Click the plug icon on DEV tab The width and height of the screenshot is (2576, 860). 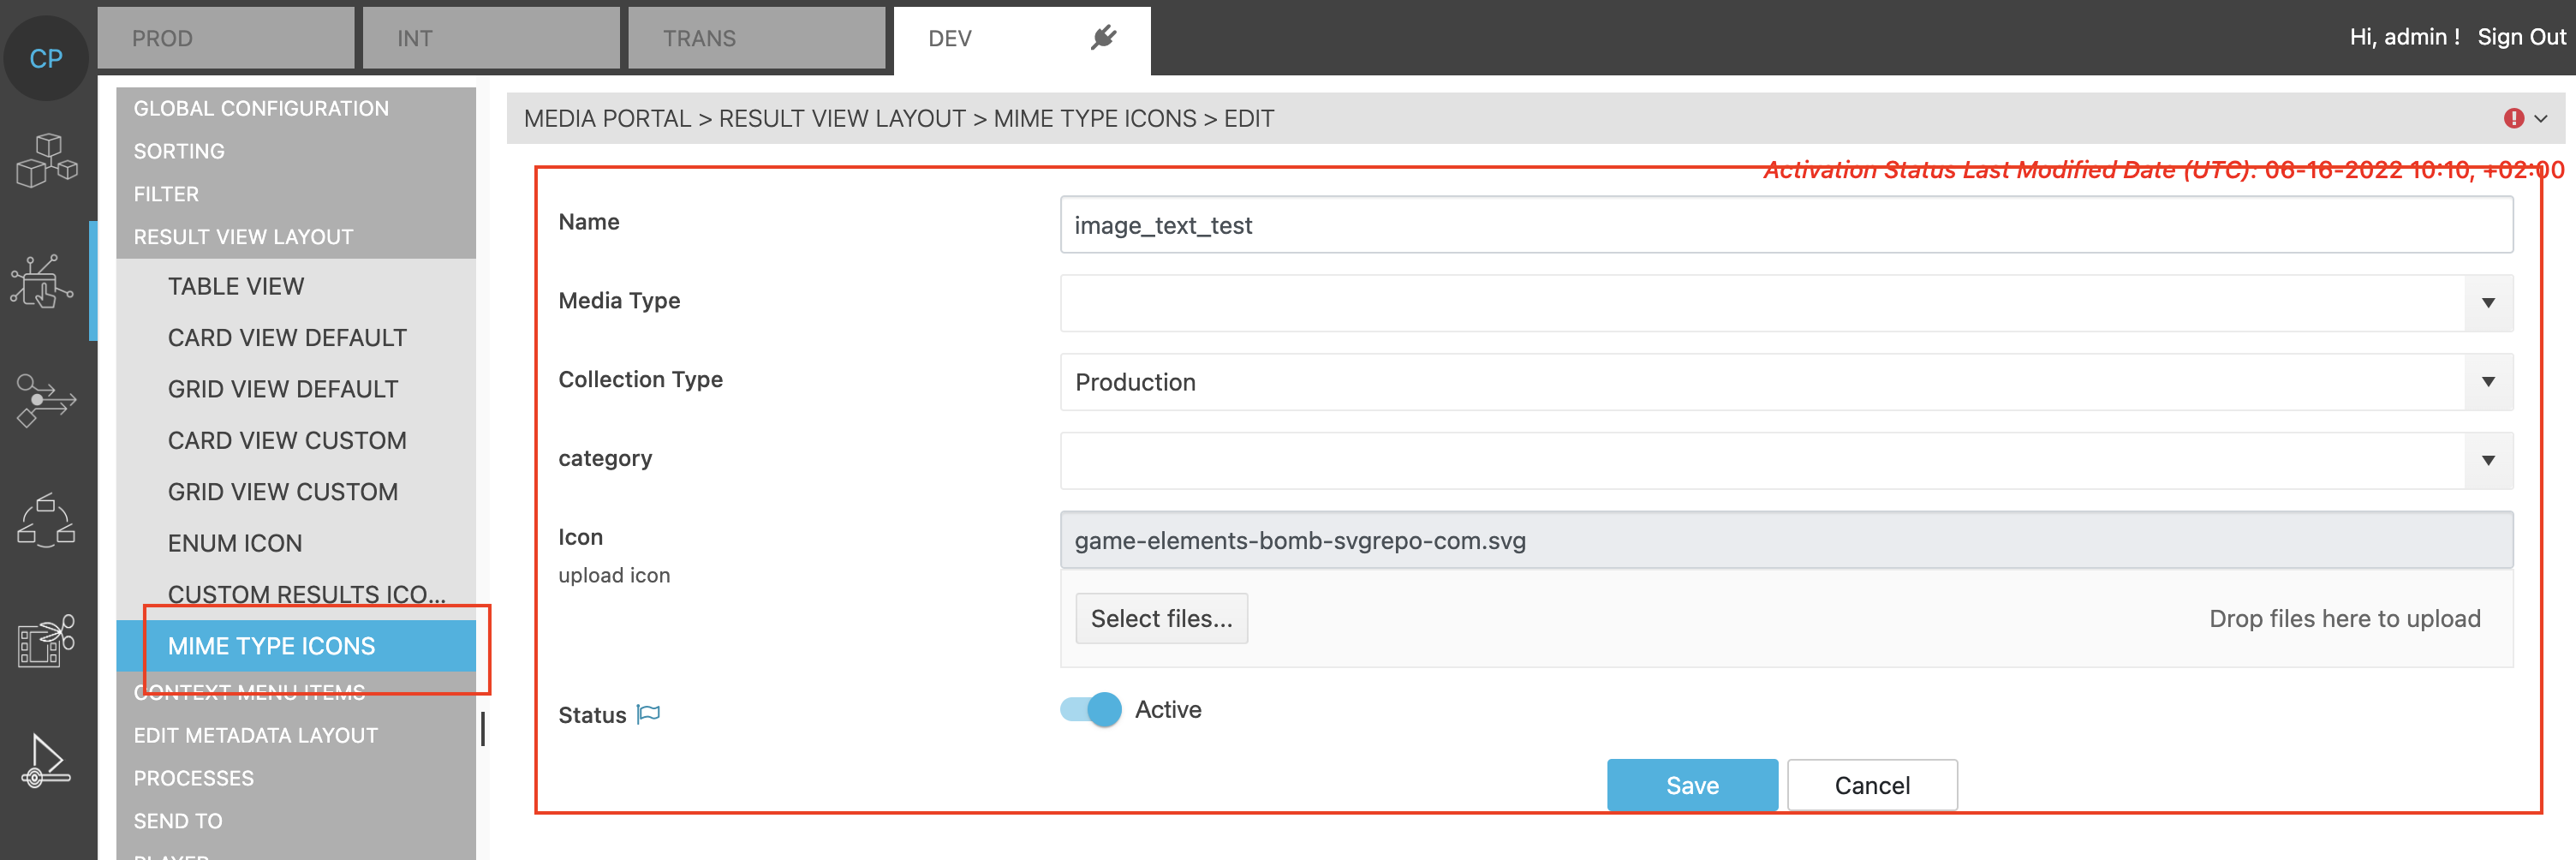tap(1103, 38)
